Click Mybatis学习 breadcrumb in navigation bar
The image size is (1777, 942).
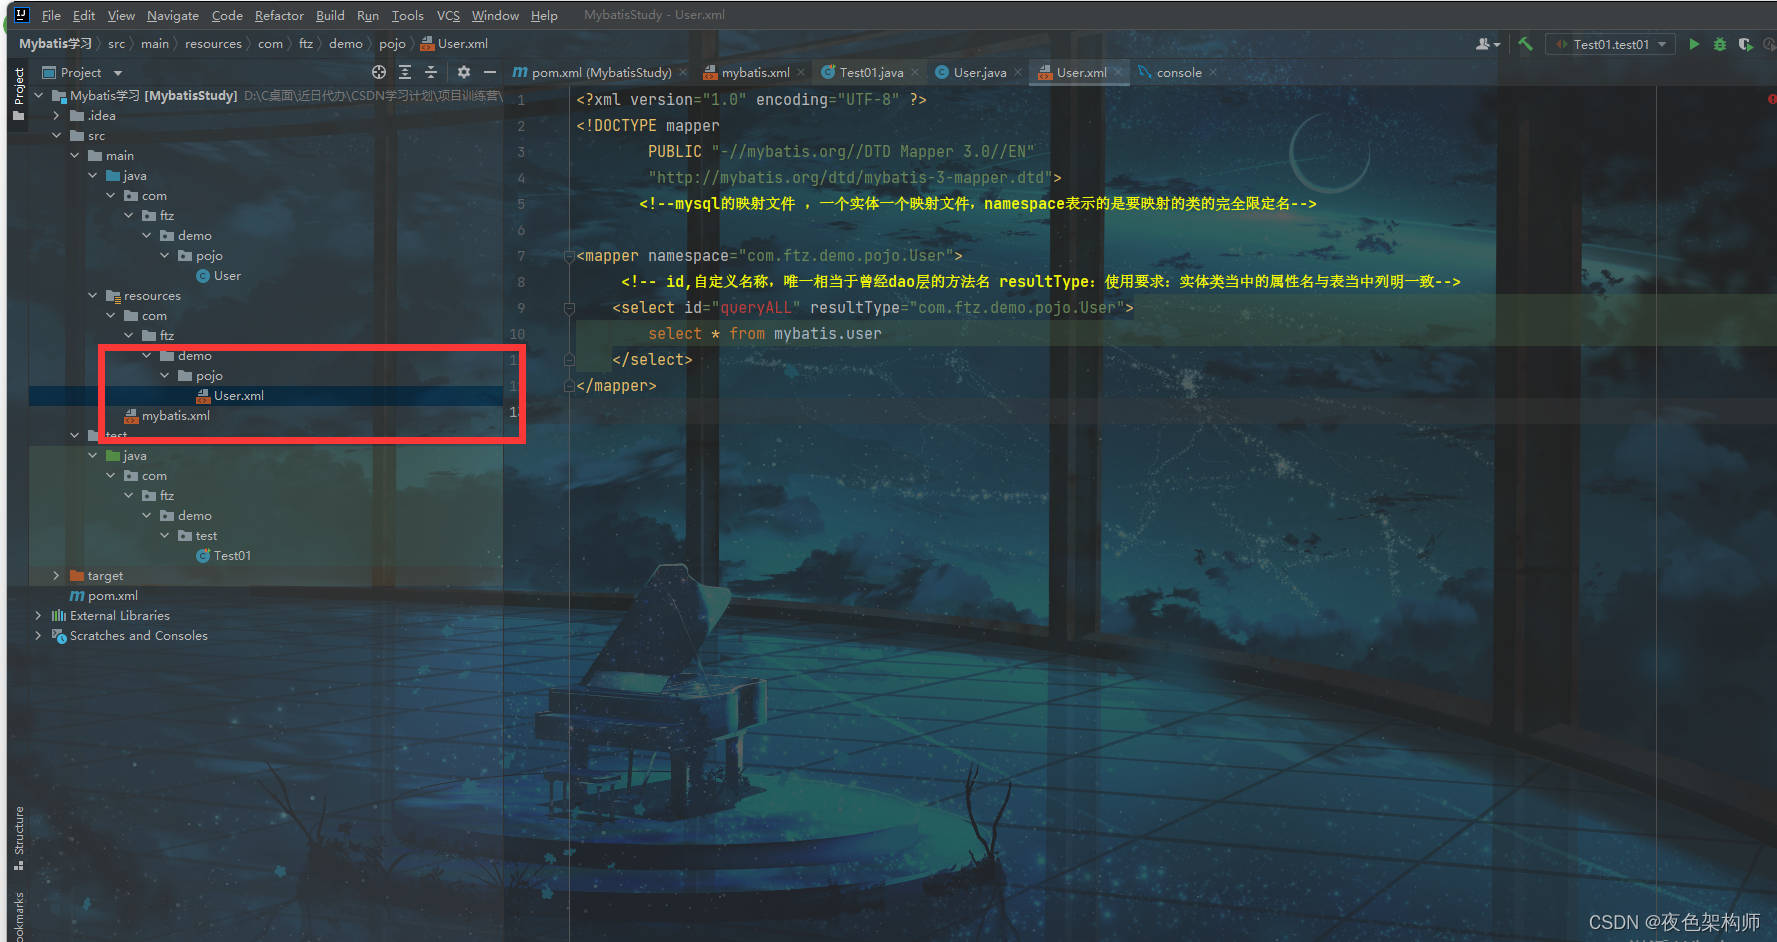55,44
